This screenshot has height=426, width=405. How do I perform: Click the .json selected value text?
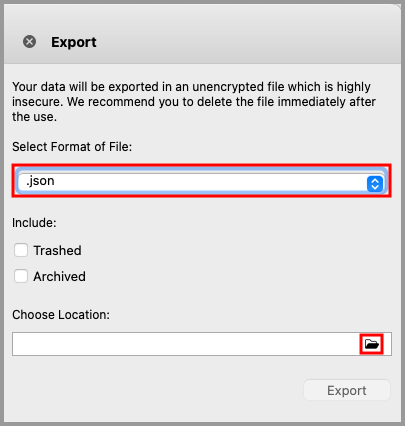40,181
